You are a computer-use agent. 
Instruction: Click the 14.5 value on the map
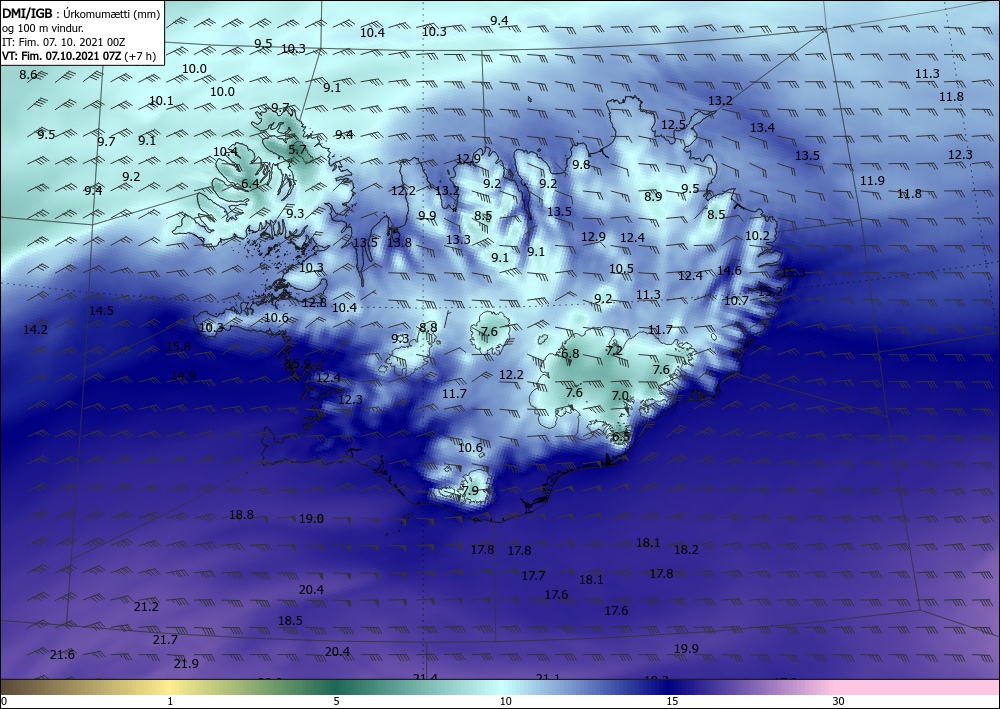pyautogui.click(x=101, y=311)
